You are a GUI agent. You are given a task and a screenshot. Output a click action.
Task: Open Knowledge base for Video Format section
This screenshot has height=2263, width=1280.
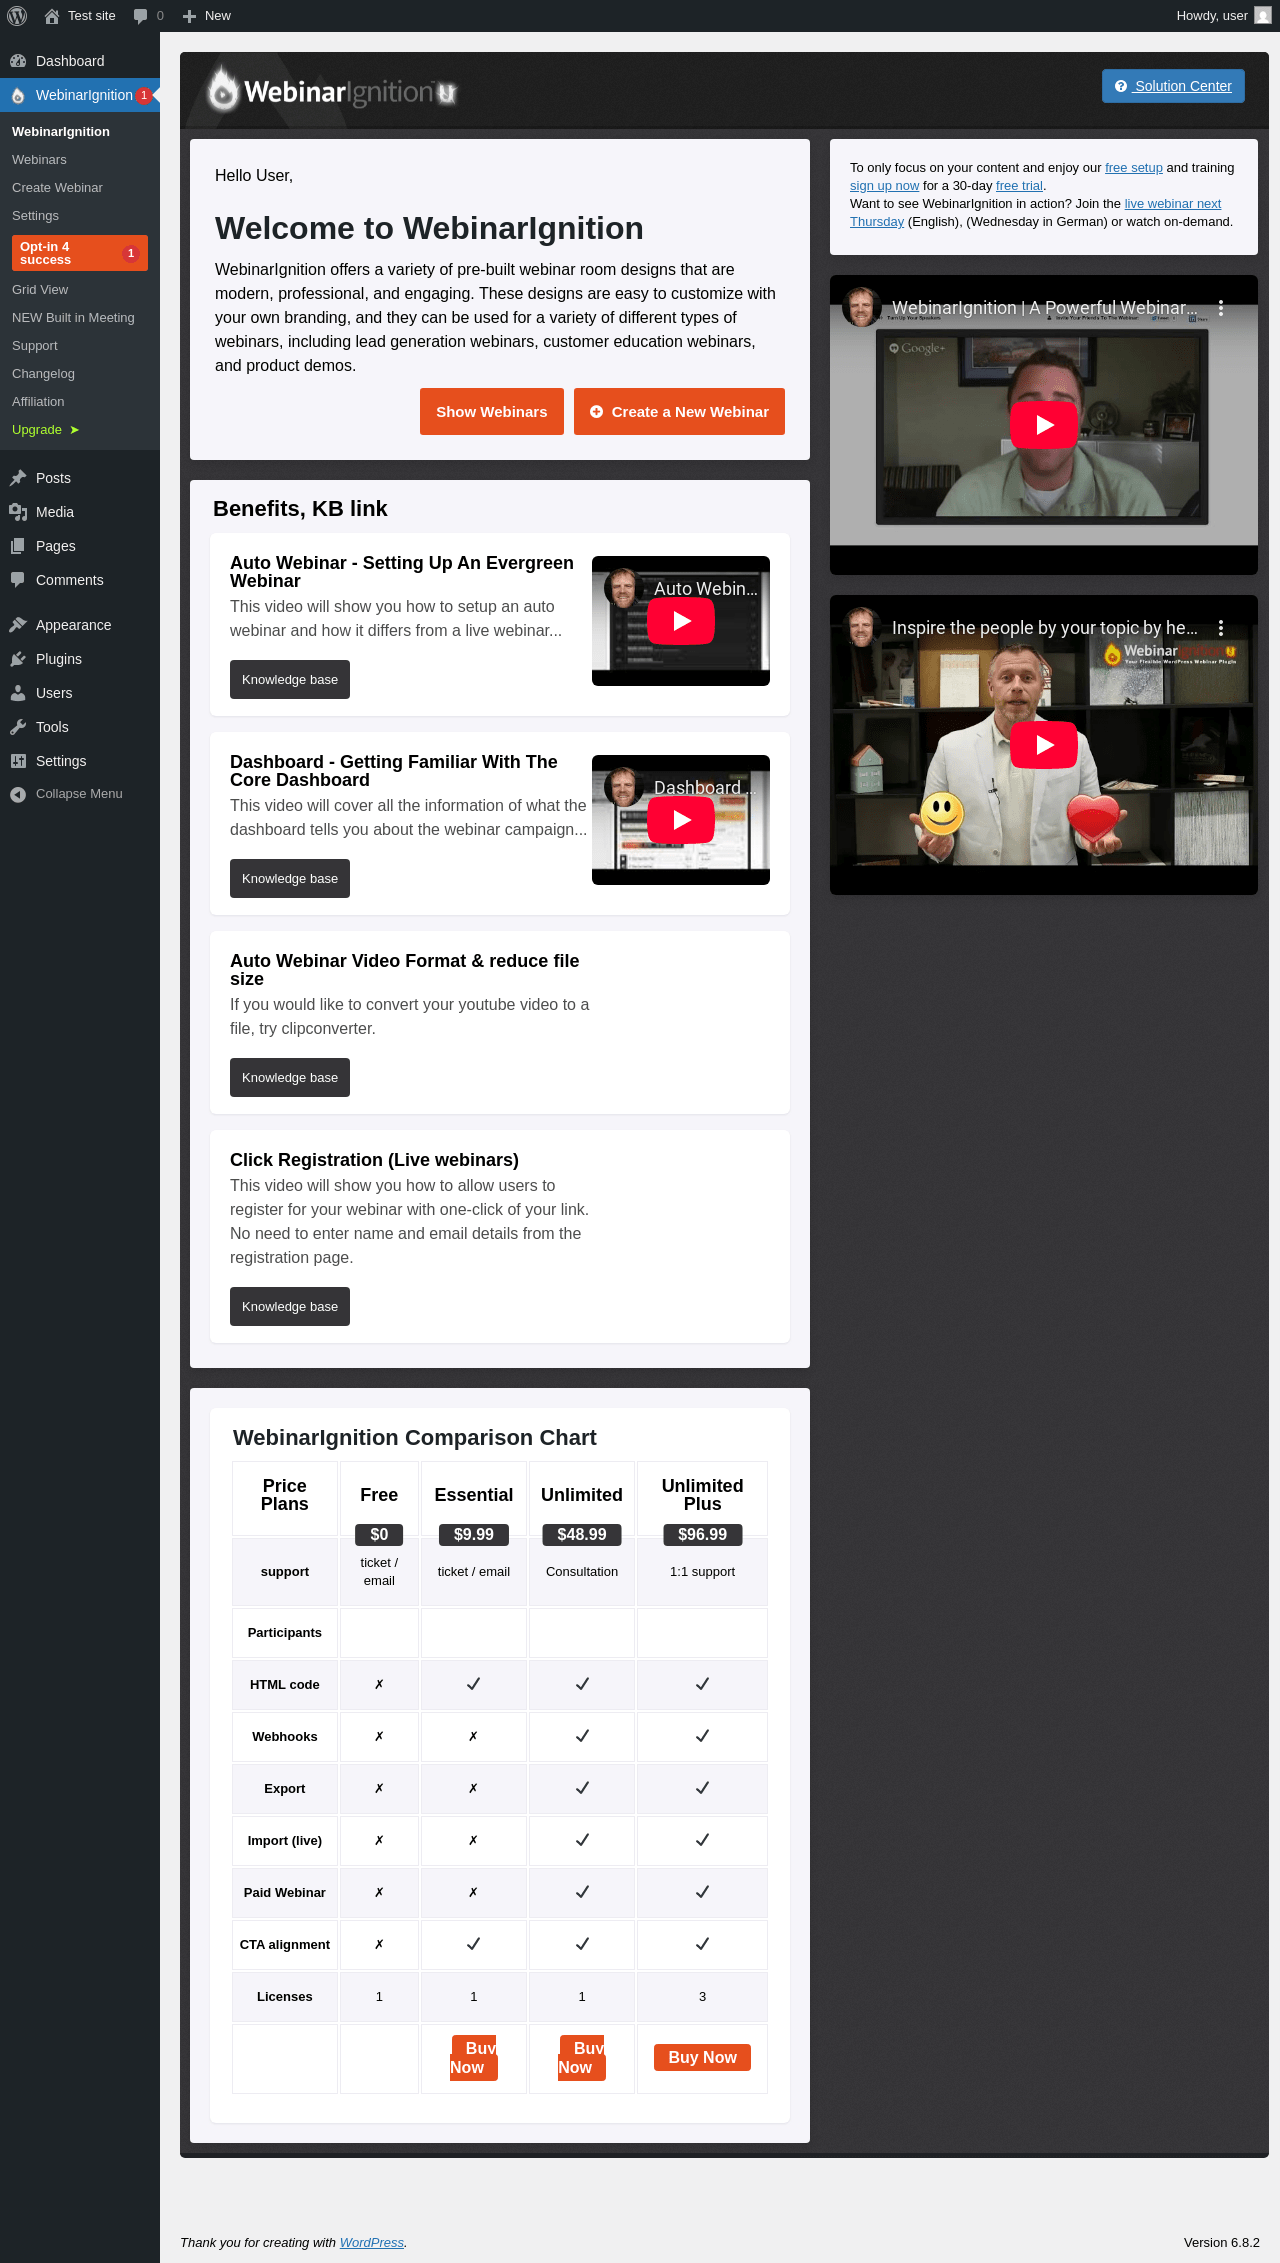pyautogui.click(x=290, y=1078)
